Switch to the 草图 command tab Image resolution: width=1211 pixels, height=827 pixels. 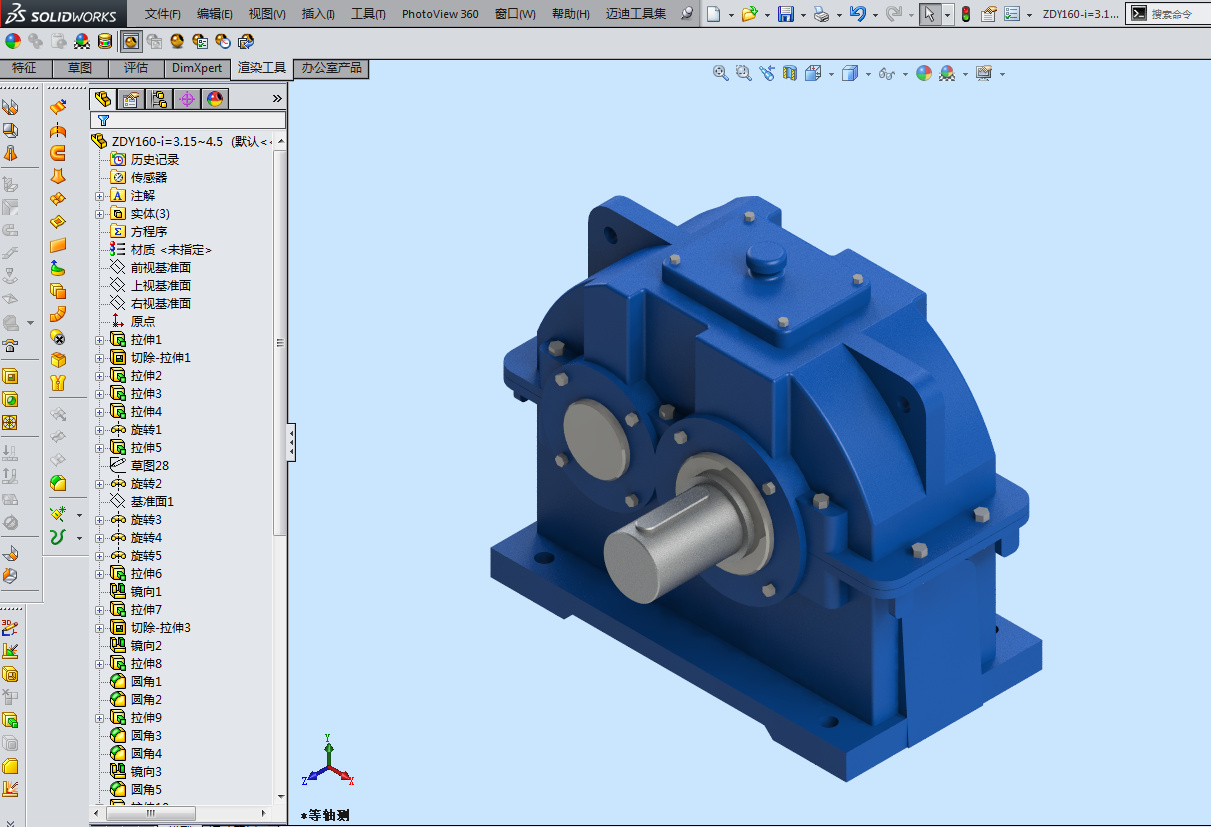pyautogui.click(x=80, y=68)
